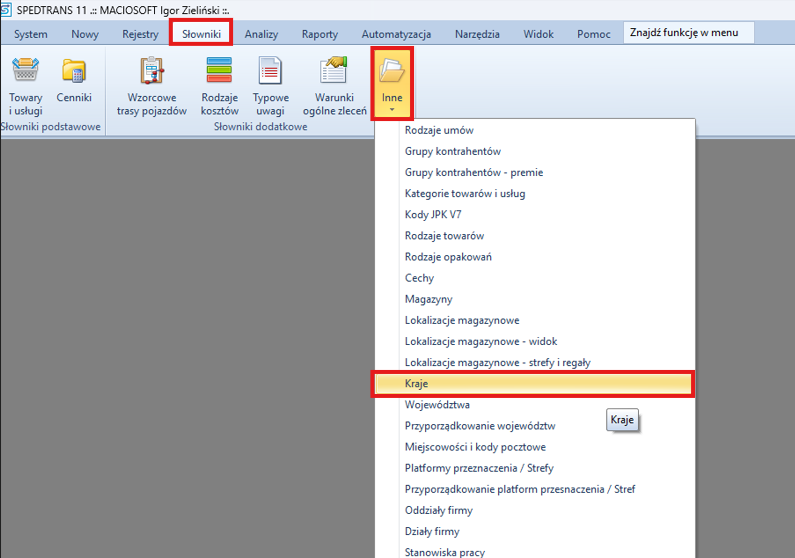Type in the Znajdź funkcję w menu field
Viewport: 795px width, 558px height.
[x=687, y=33]
